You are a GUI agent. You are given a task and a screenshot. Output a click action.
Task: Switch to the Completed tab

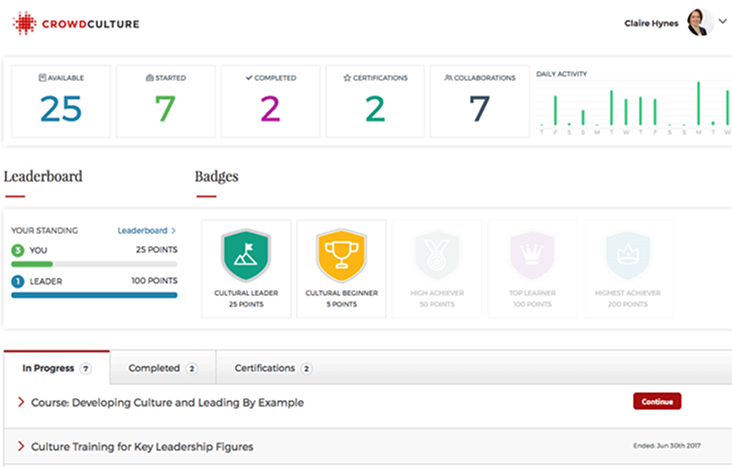pos(163,368)
